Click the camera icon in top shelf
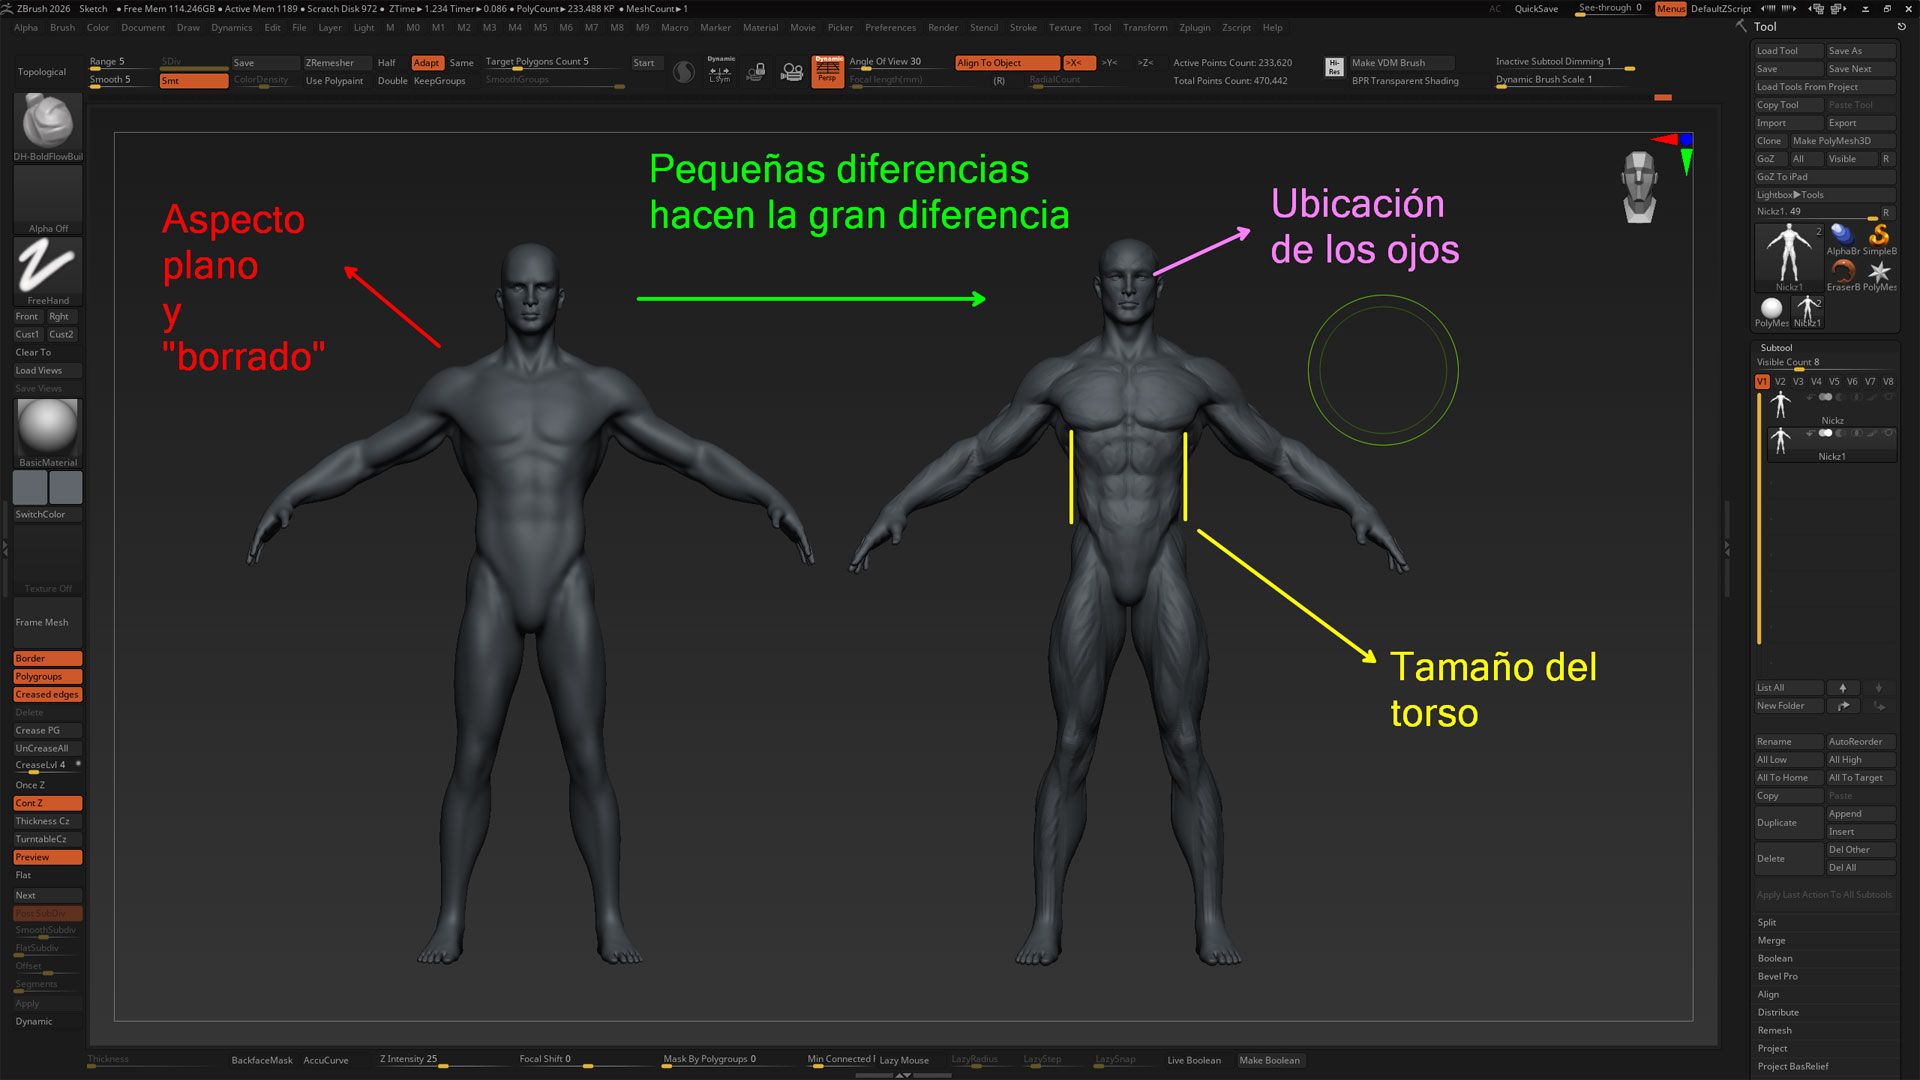1920x1080 pixels. (792, 71)
